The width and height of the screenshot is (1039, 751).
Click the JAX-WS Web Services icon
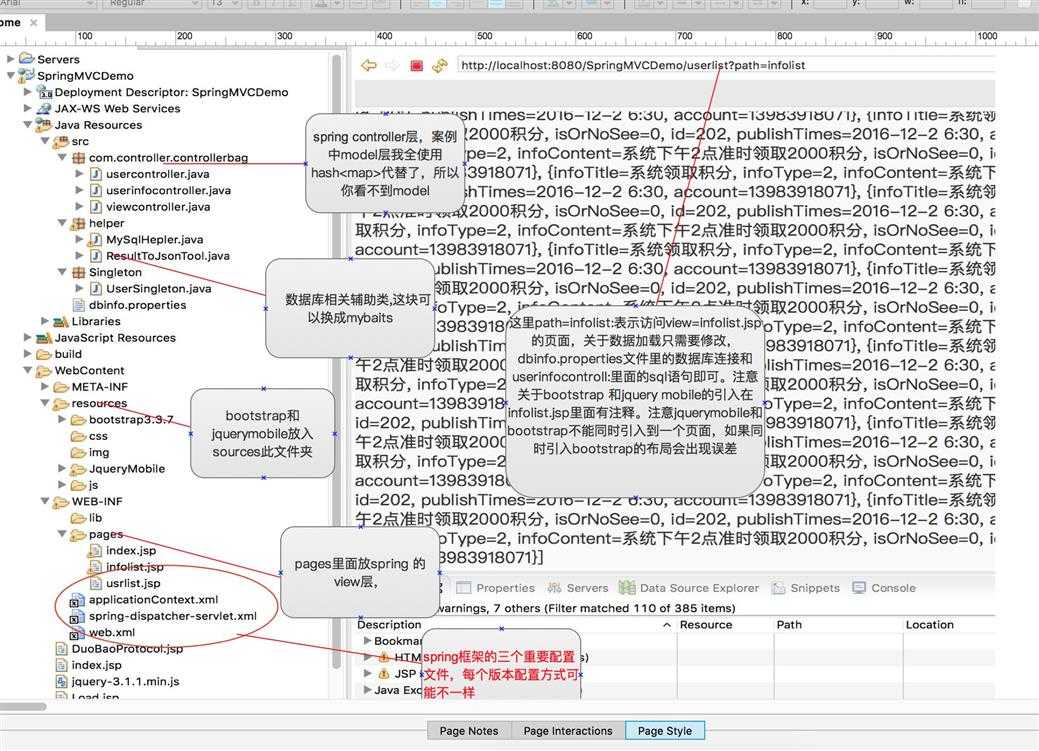(44, 108)
